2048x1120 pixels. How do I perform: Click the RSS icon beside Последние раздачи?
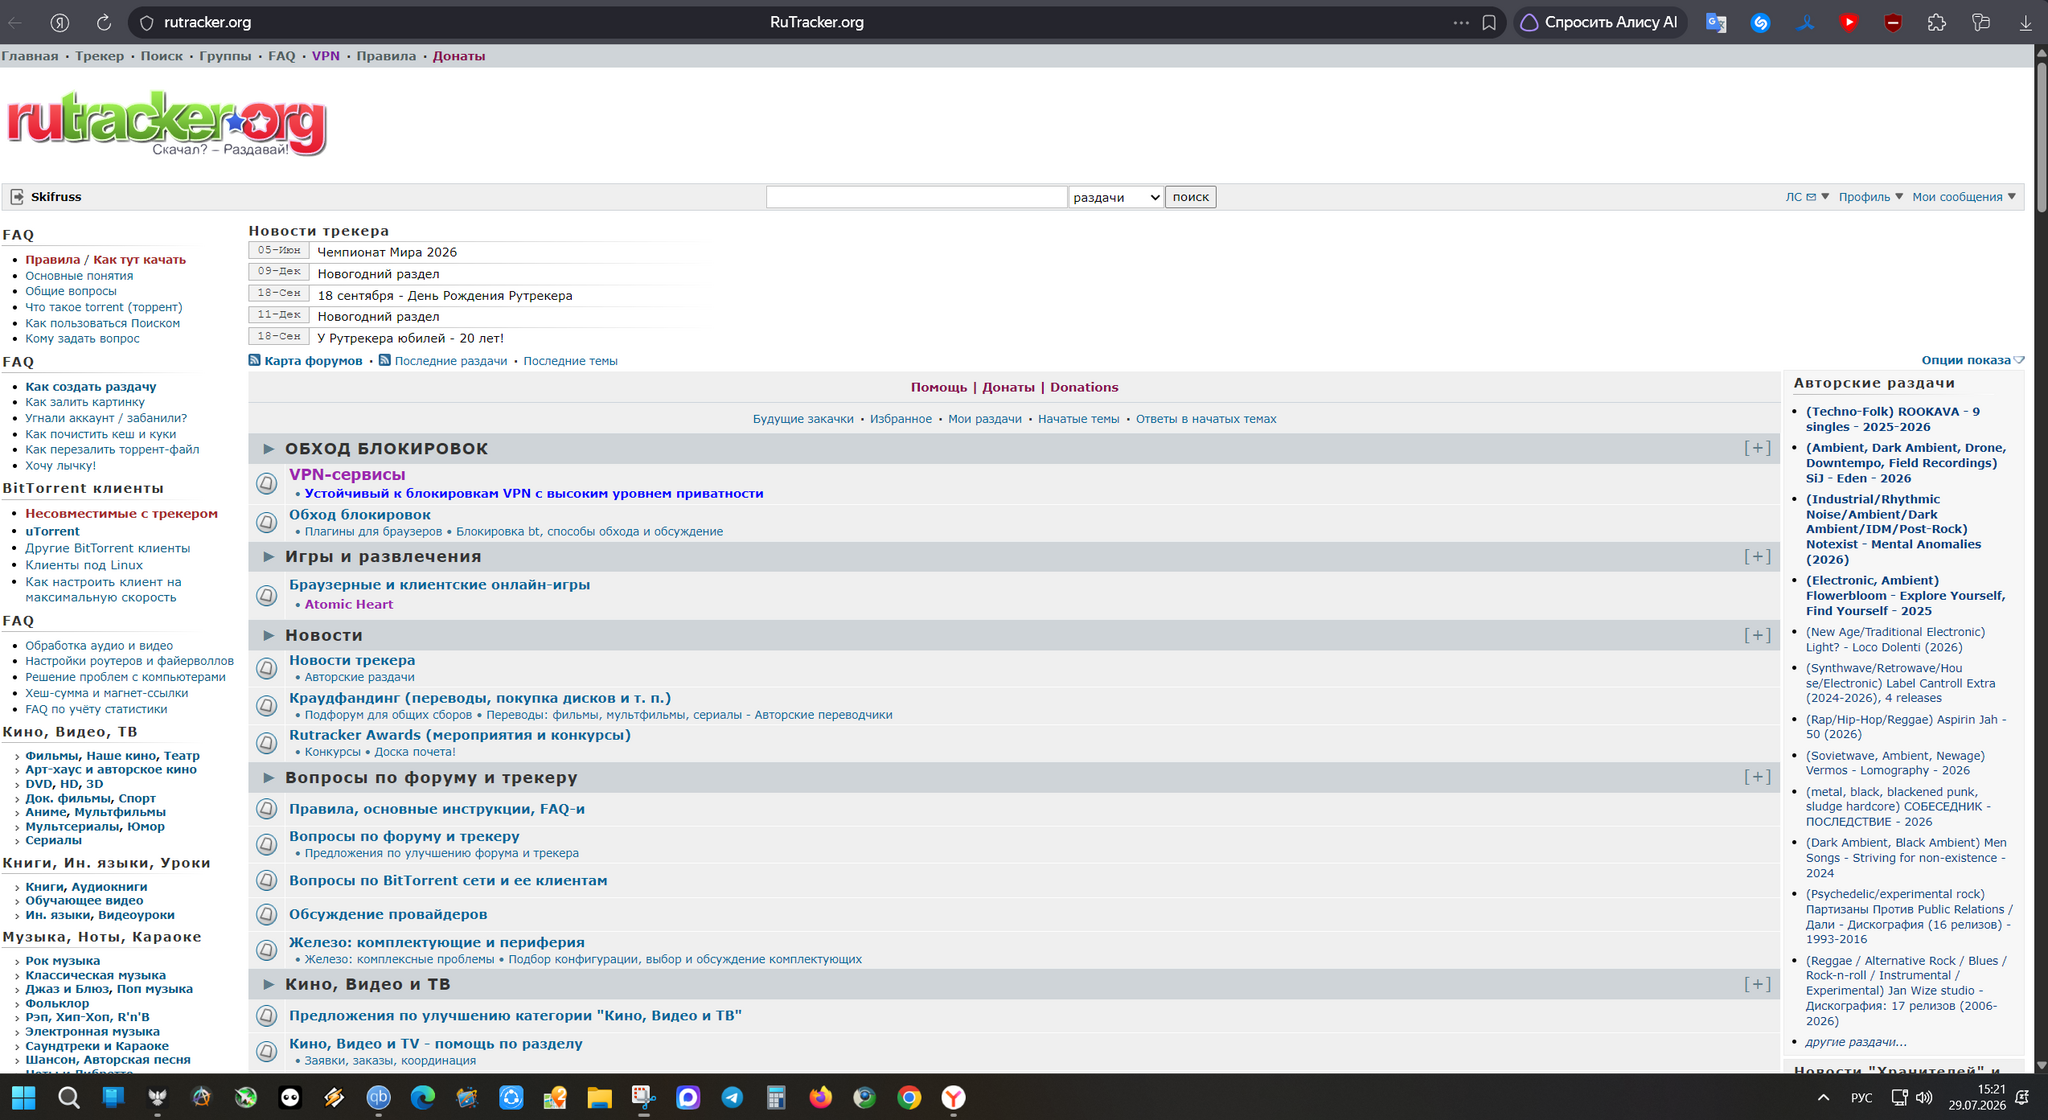tap(384, 360)
